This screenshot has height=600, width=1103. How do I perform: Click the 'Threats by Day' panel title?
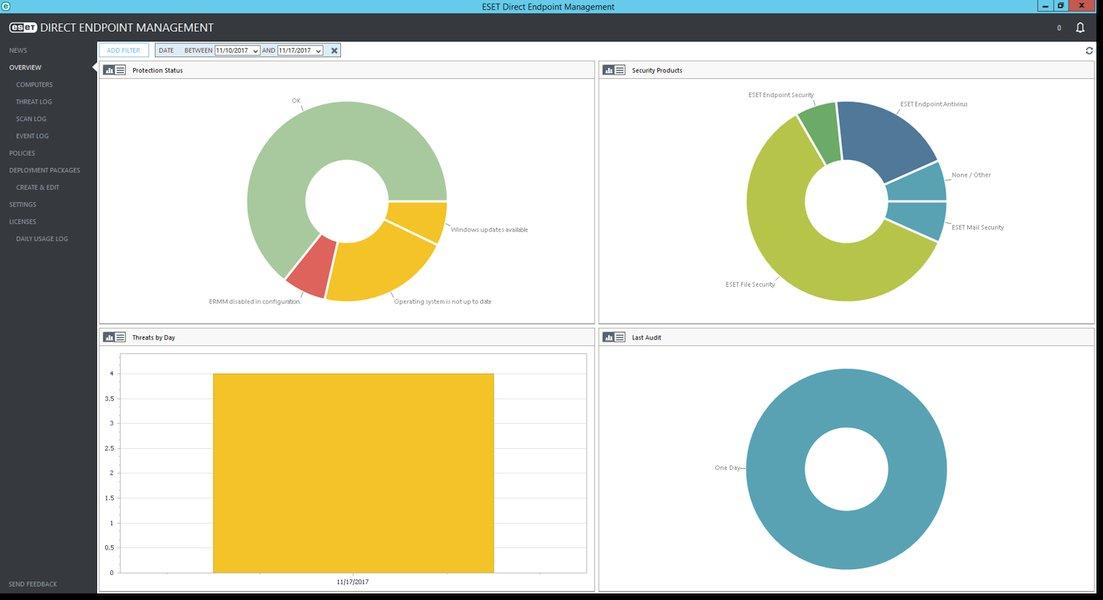click(x=153, y=338)
